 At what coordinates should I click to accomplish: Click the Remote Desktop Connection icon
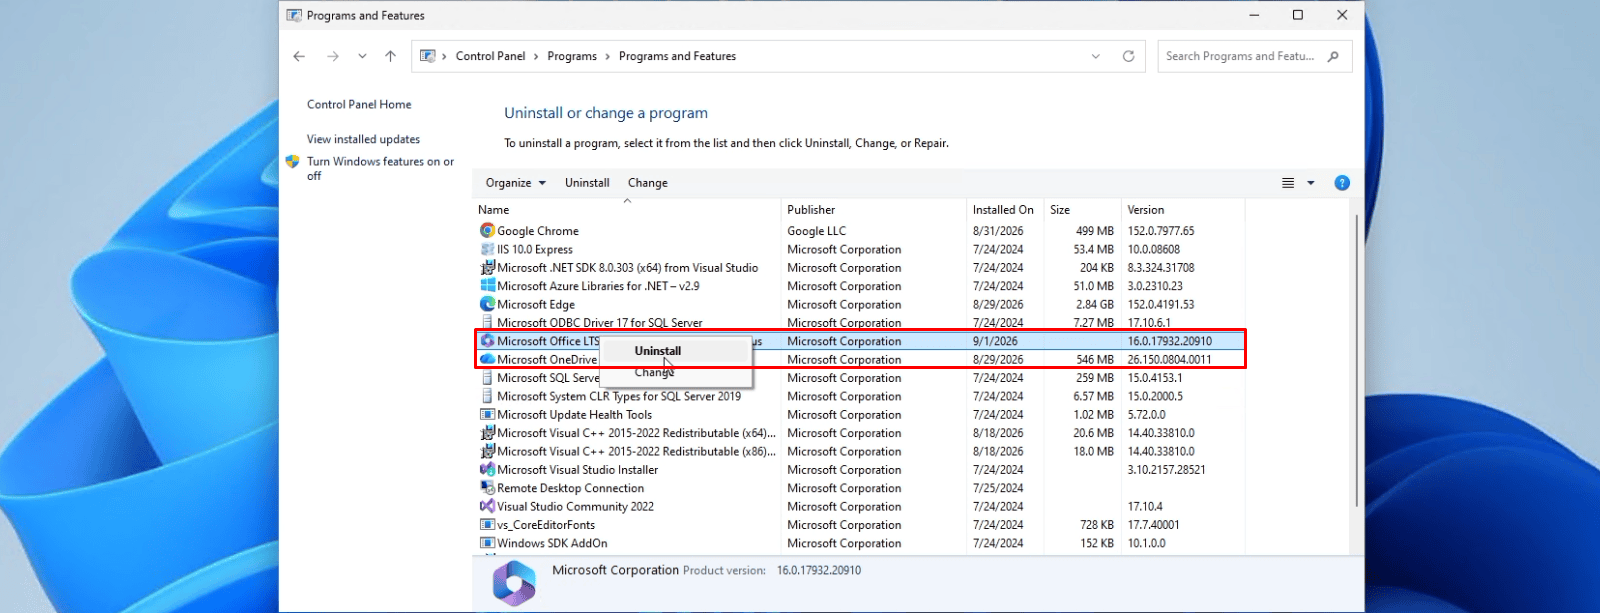[487, 488]
